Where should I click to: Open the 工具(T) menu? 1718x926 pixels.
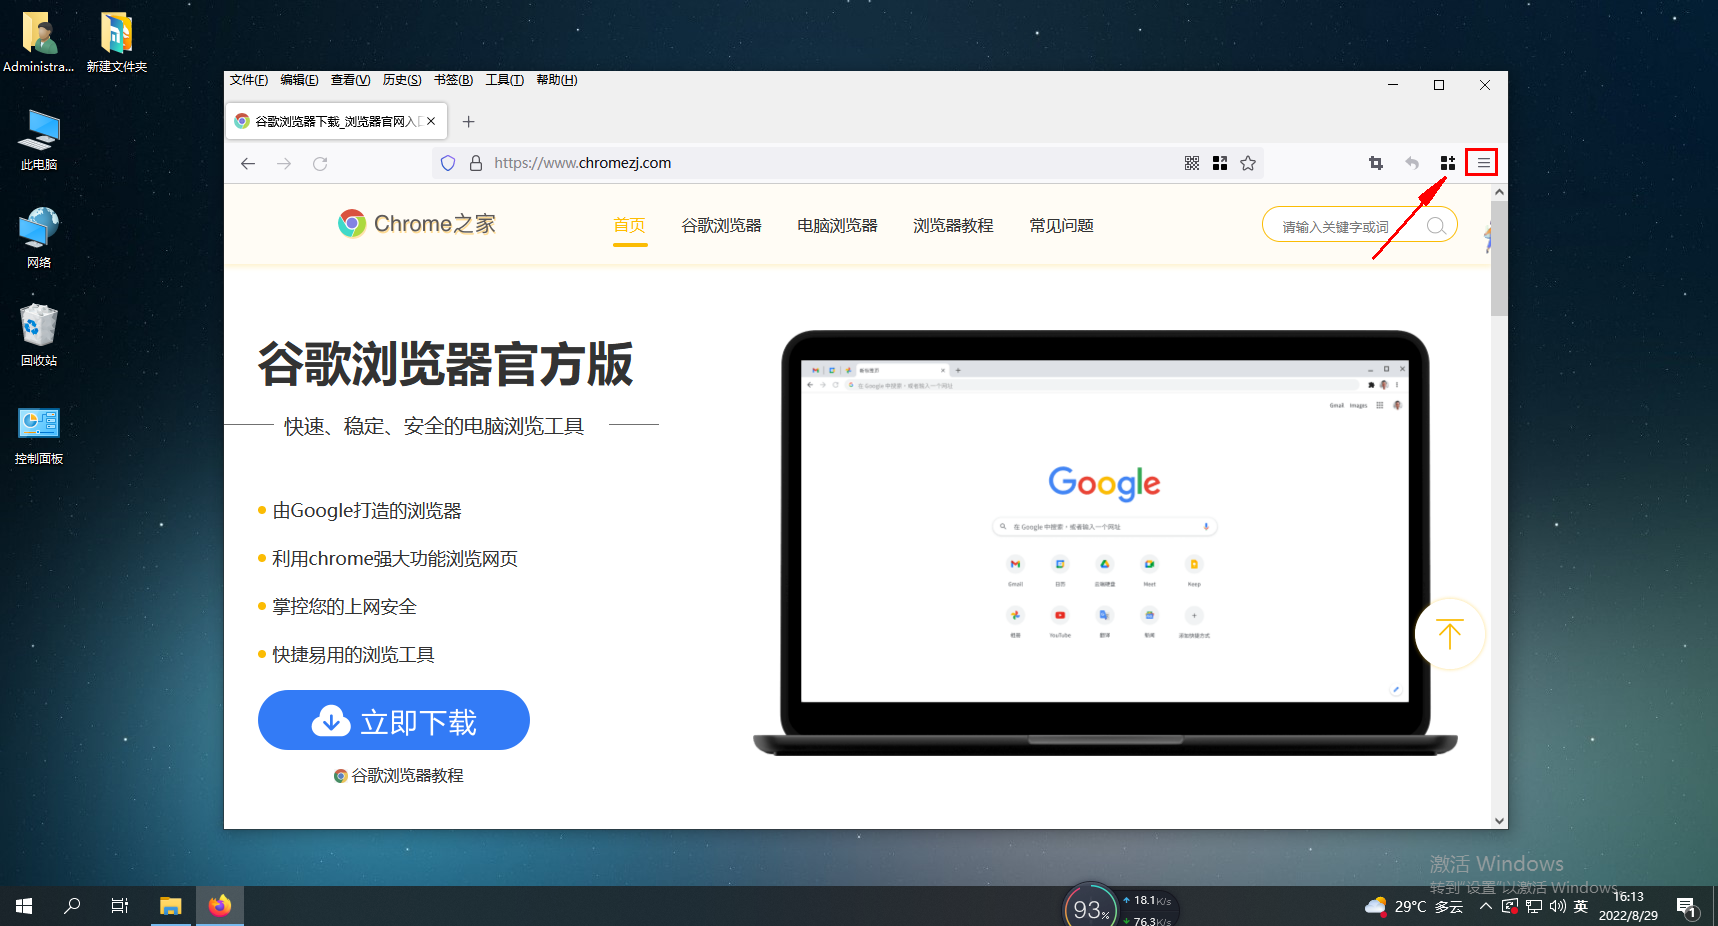pos(504,80)
